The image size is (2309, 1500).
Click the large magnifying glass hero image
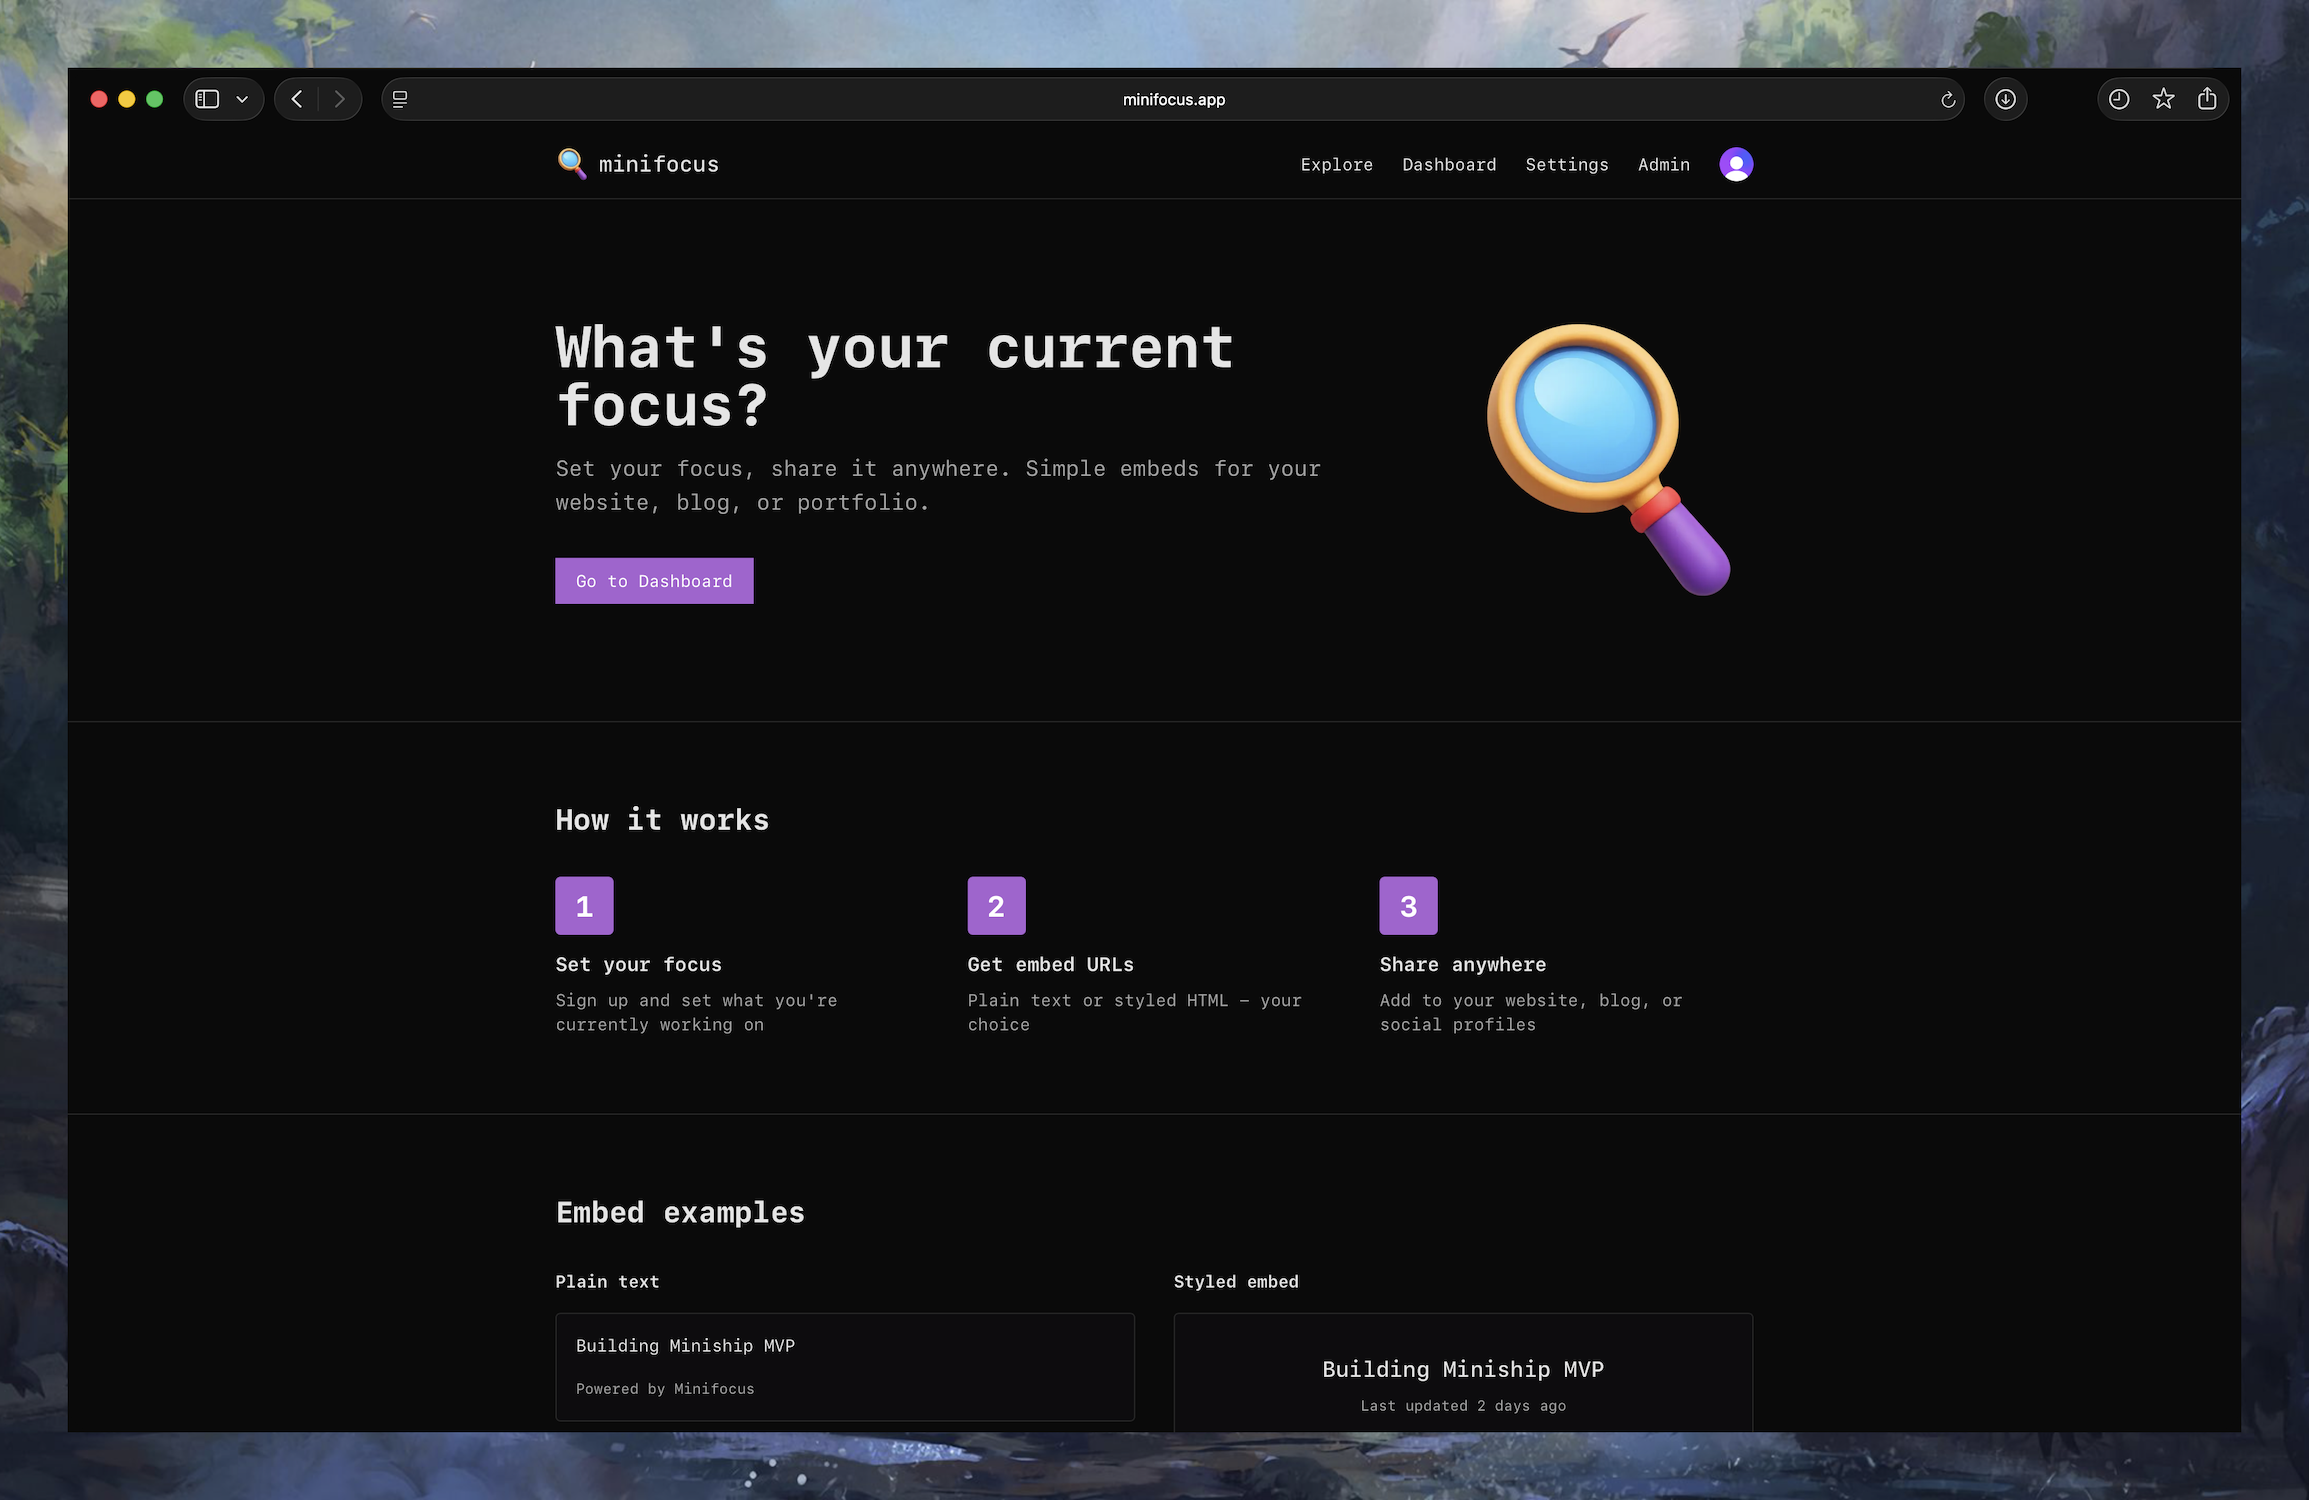pos(1607,458)
